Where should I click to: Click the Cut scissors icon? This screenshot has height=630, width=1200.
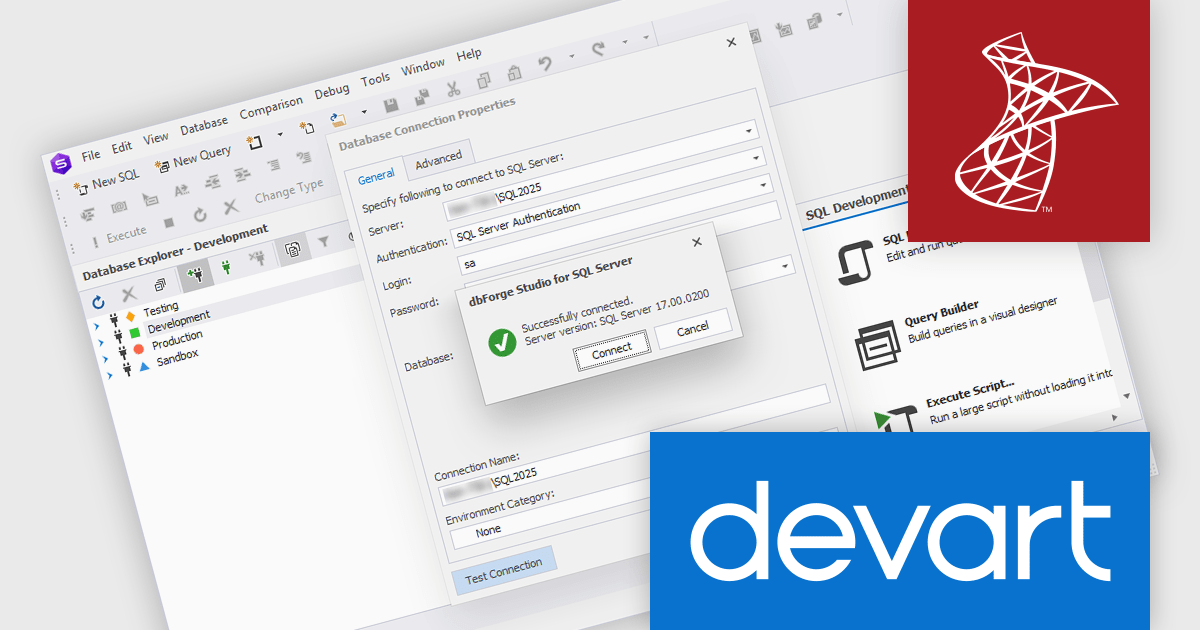453,88
